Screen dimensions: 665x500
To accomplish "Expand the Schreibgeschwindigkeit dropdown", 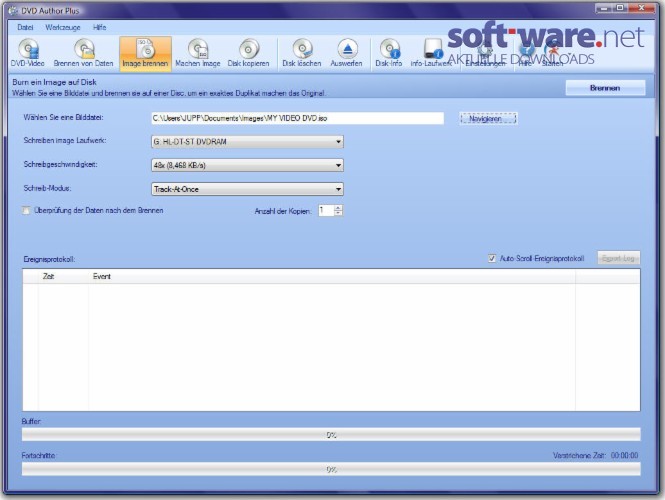I will click(x=247, y=165).
